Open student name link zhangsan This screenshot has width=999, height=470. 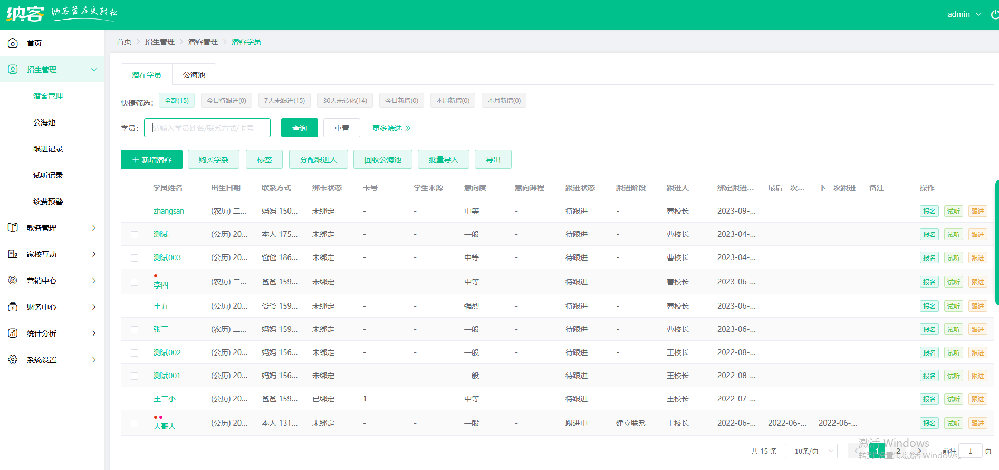pos(169,211)
